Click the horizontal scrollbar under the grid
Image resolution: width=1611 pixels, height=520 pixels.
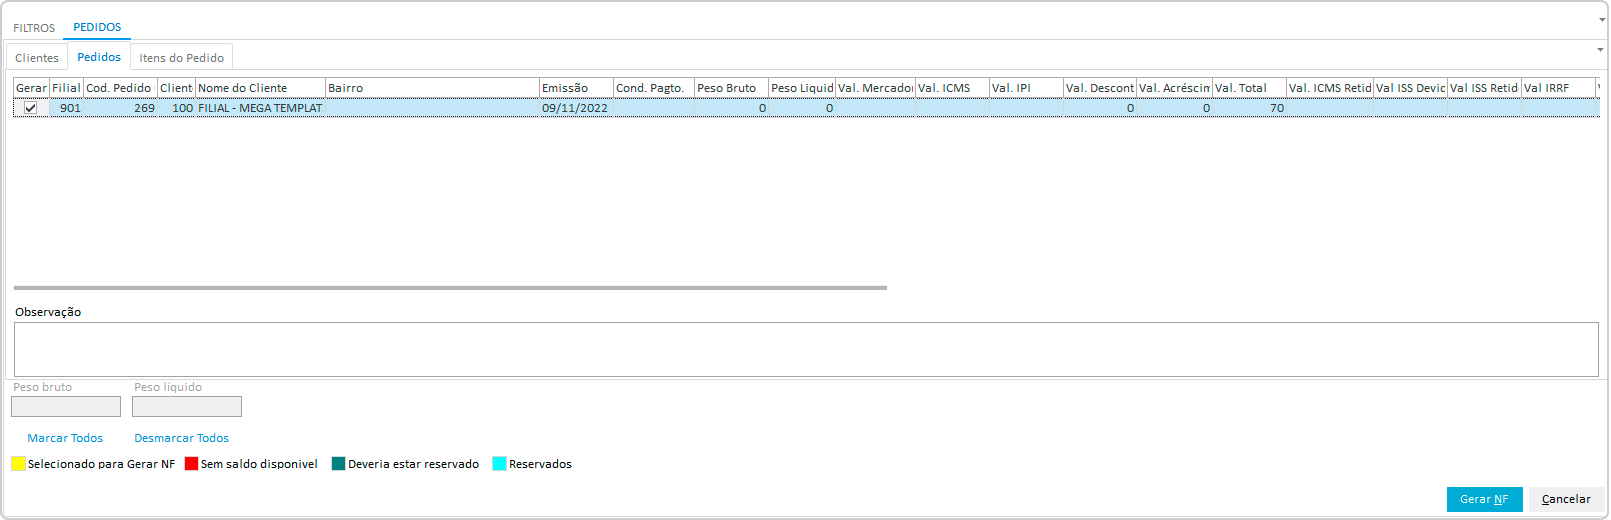tap(450, 288)
